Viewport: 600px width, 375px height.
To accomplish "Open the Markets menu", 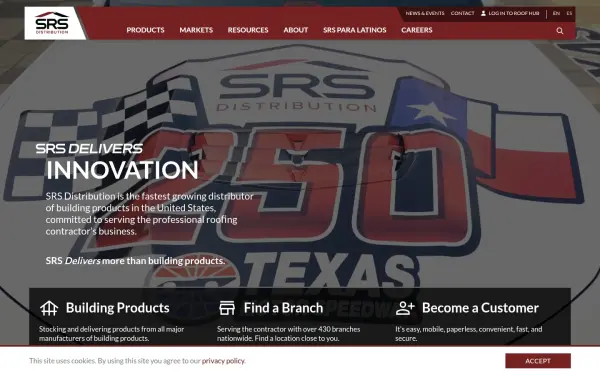I will [x=196, y=30].
